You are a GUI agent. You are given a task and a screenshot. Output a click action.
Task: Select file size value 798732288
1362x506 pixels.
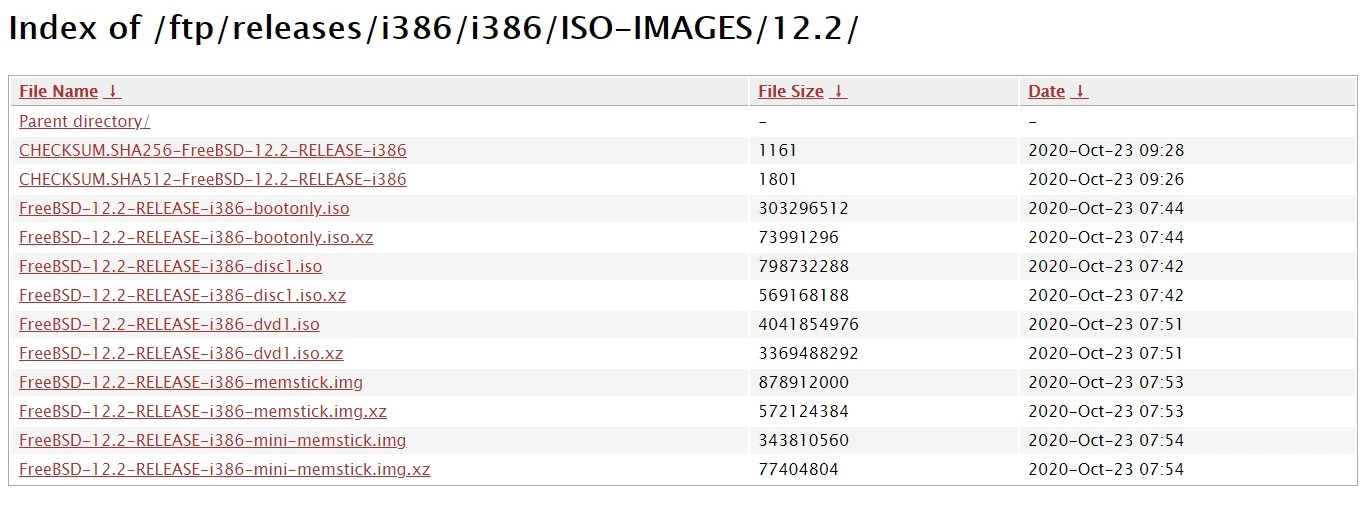point(804,266)
